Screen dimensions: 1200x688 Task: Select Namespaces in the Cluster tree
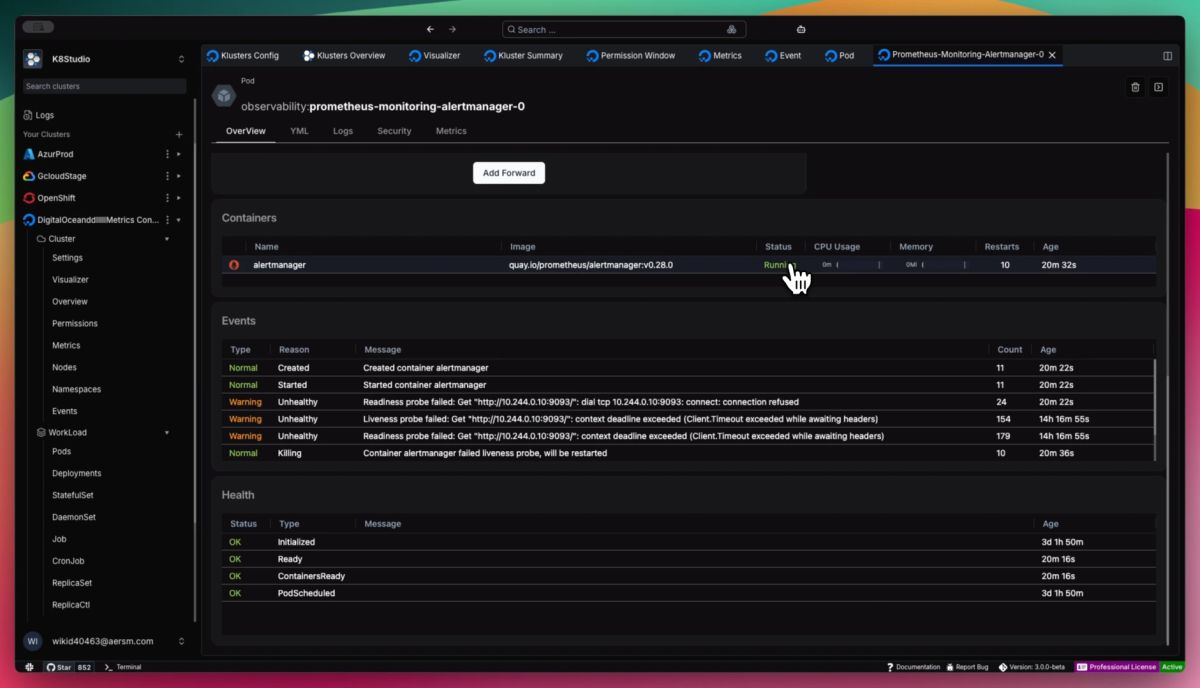[x=76, y=390]
